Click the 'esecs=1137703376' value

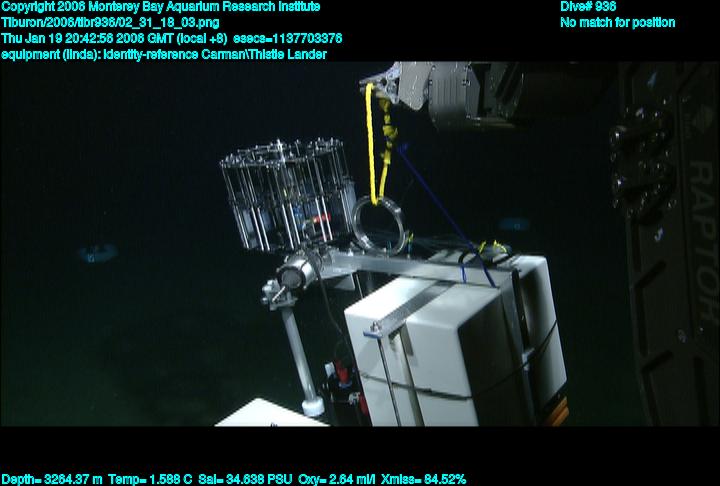(287, 39)
